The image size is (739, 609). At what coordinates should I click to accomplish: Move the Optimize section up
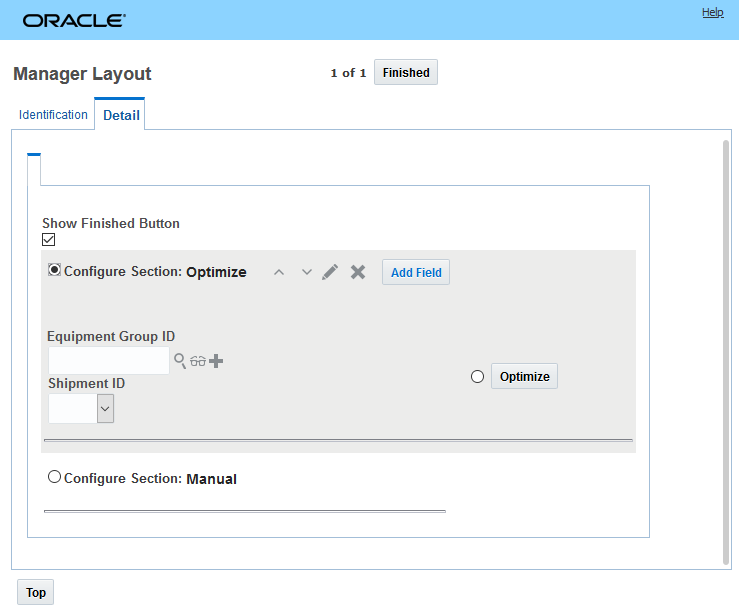click(x=280, y=272)
